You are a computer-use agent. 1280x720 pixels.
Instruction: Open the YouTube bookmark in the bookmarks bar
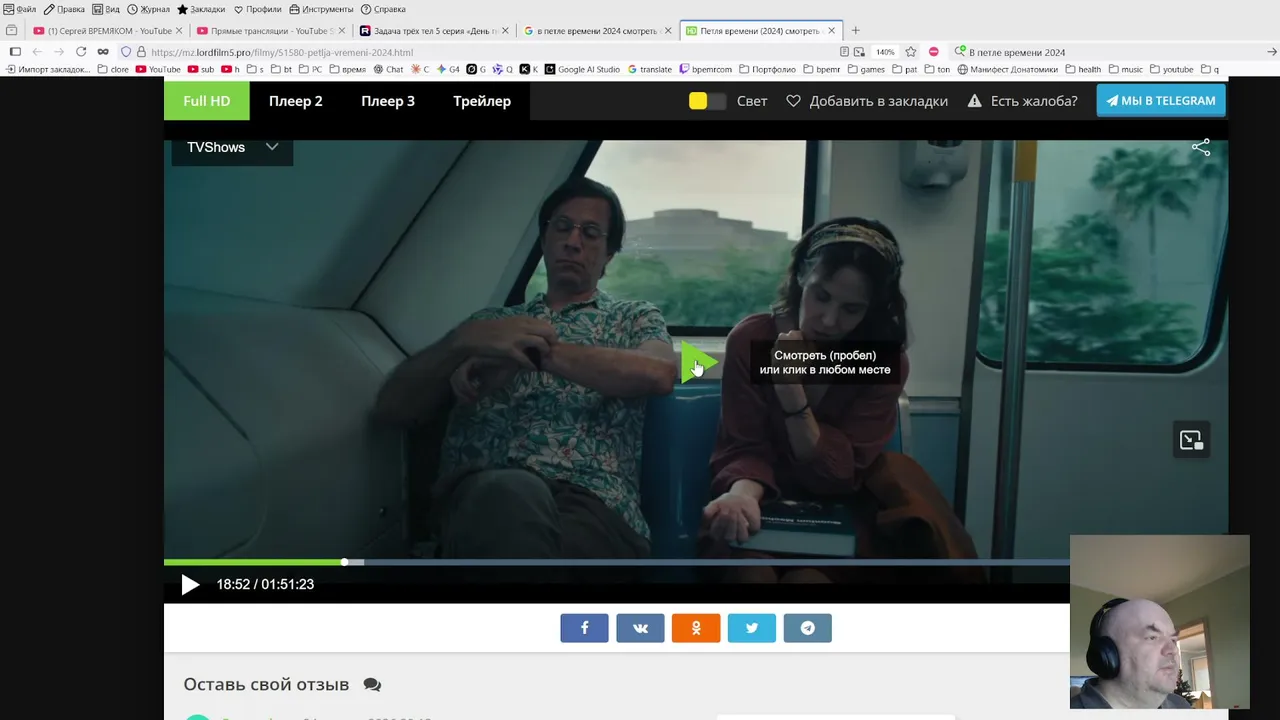point(158,70)
